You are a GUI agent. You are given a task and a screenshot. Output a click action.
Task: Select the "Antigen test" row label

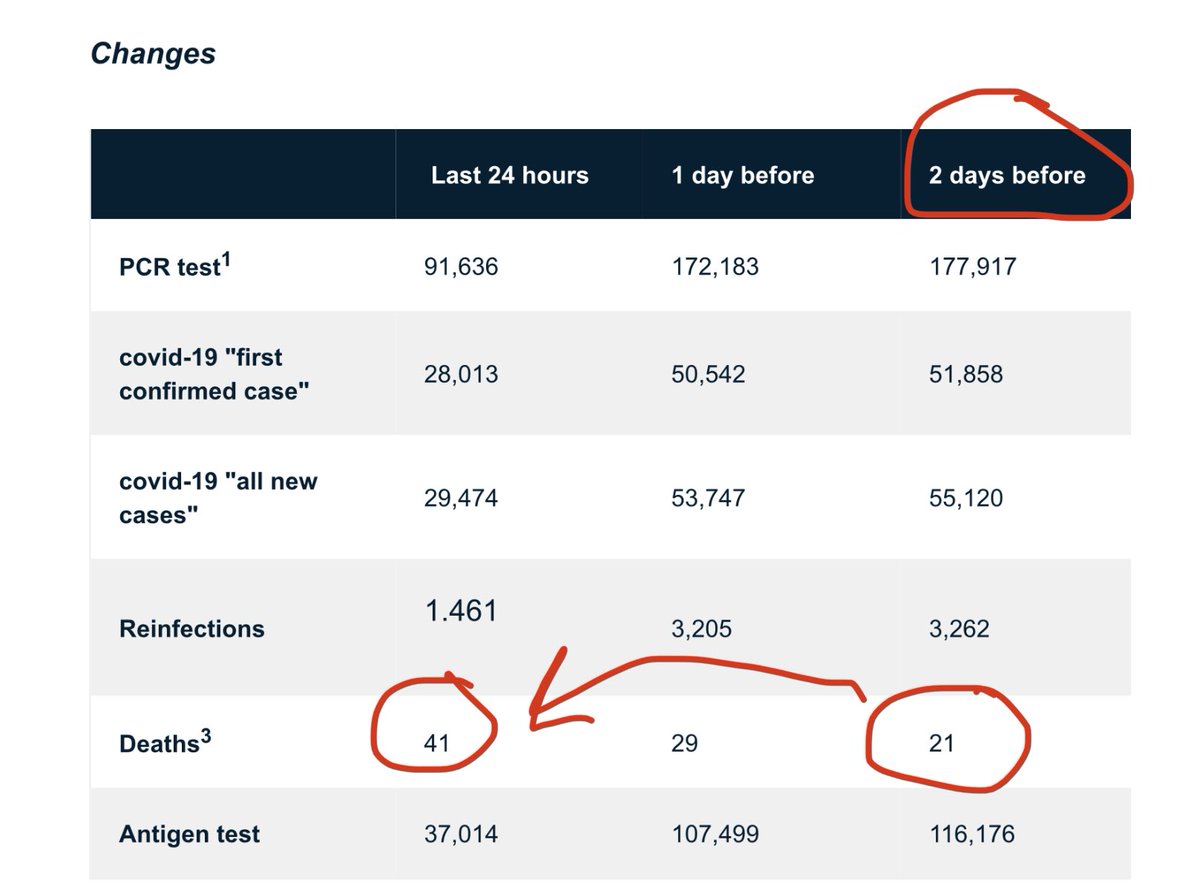point(190,834)
